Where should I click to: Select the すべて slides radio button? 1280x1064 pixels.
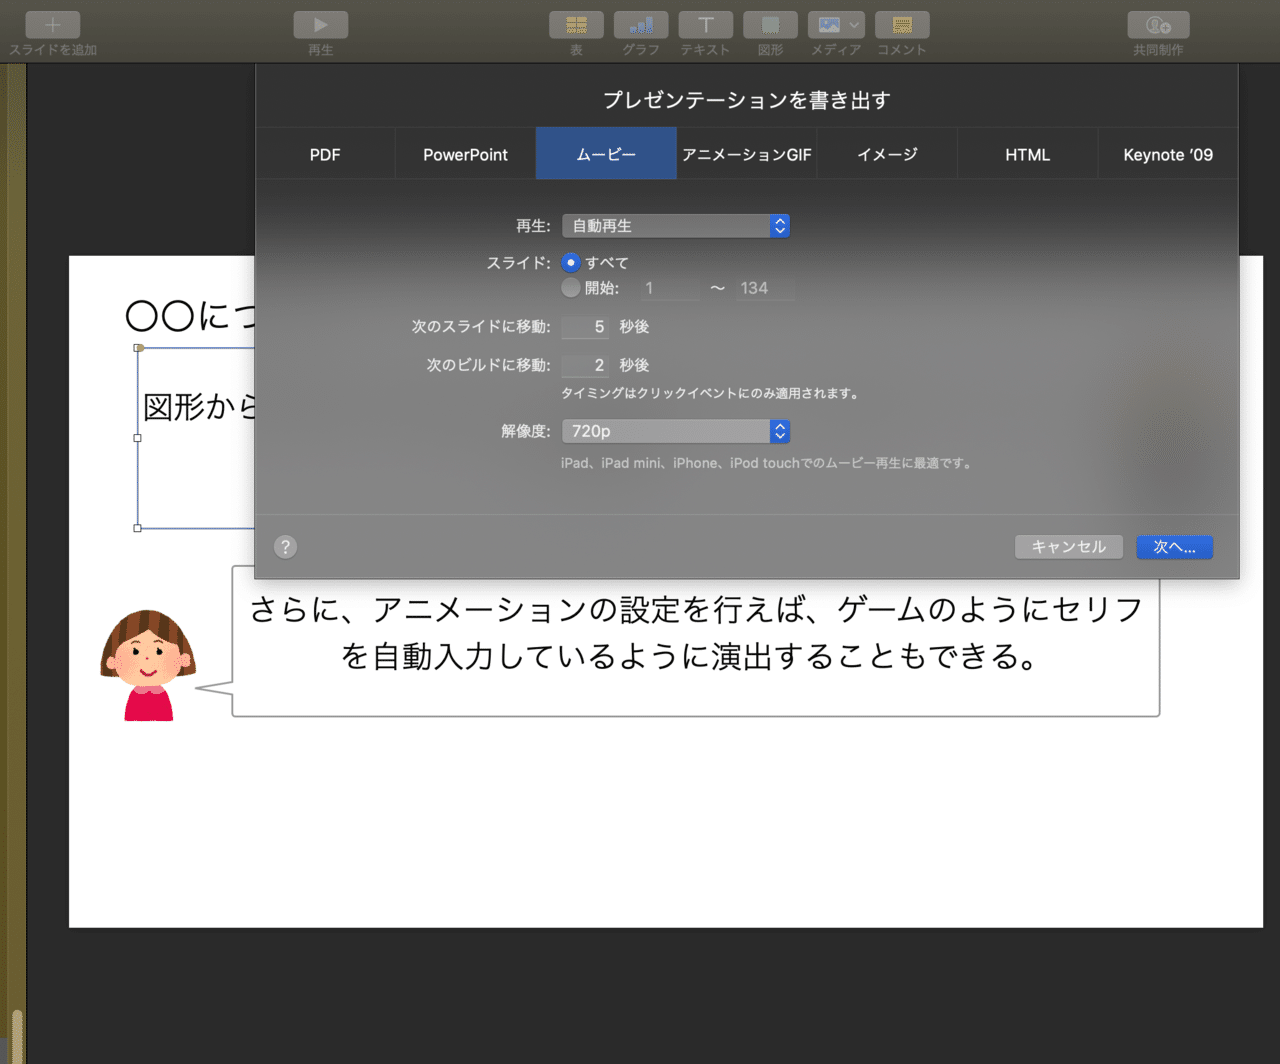pyautogui.click(x=571, y=263)
